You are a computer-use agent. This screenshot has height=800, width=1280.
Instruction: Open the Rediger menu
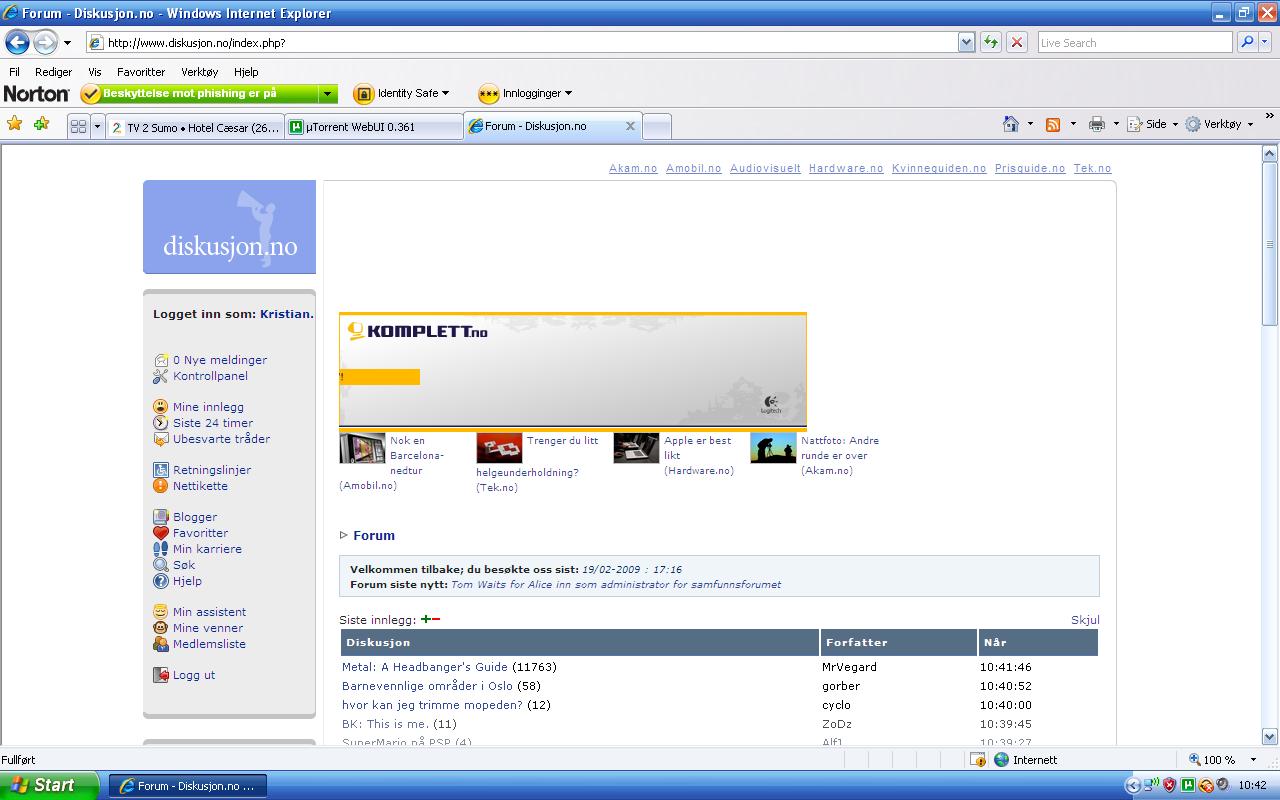53,72
